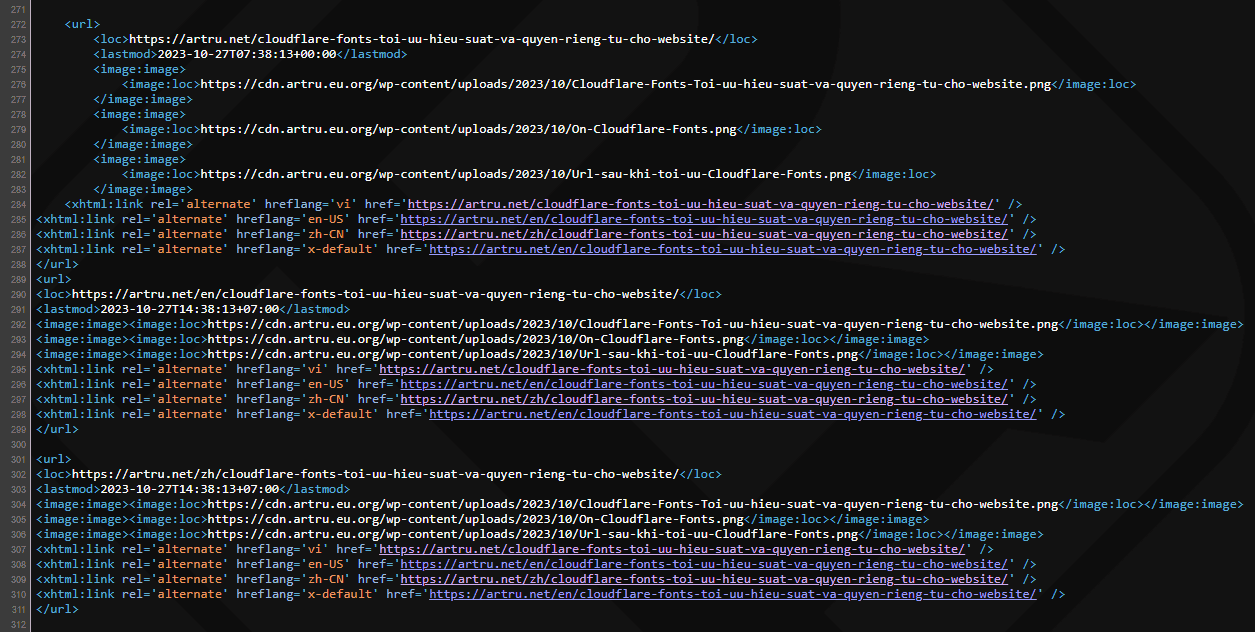Follow the 'x-default' href URL on line 298
Image resolution: width=1255 pixels, height=632 pixels.
732,414
